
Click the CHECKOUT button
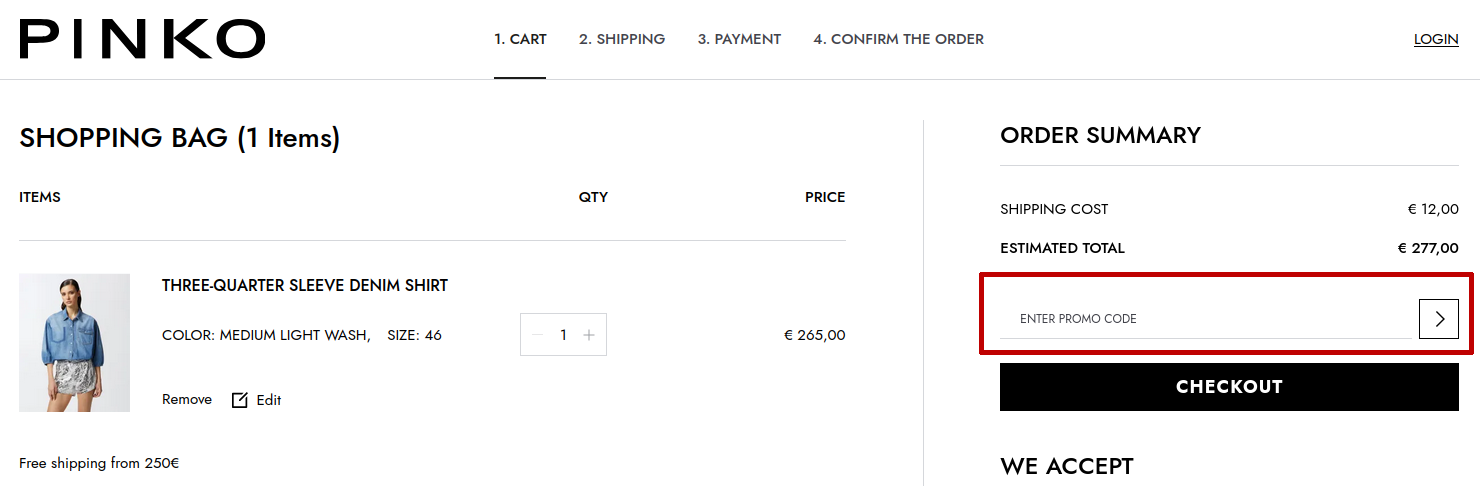point(1229,387)
